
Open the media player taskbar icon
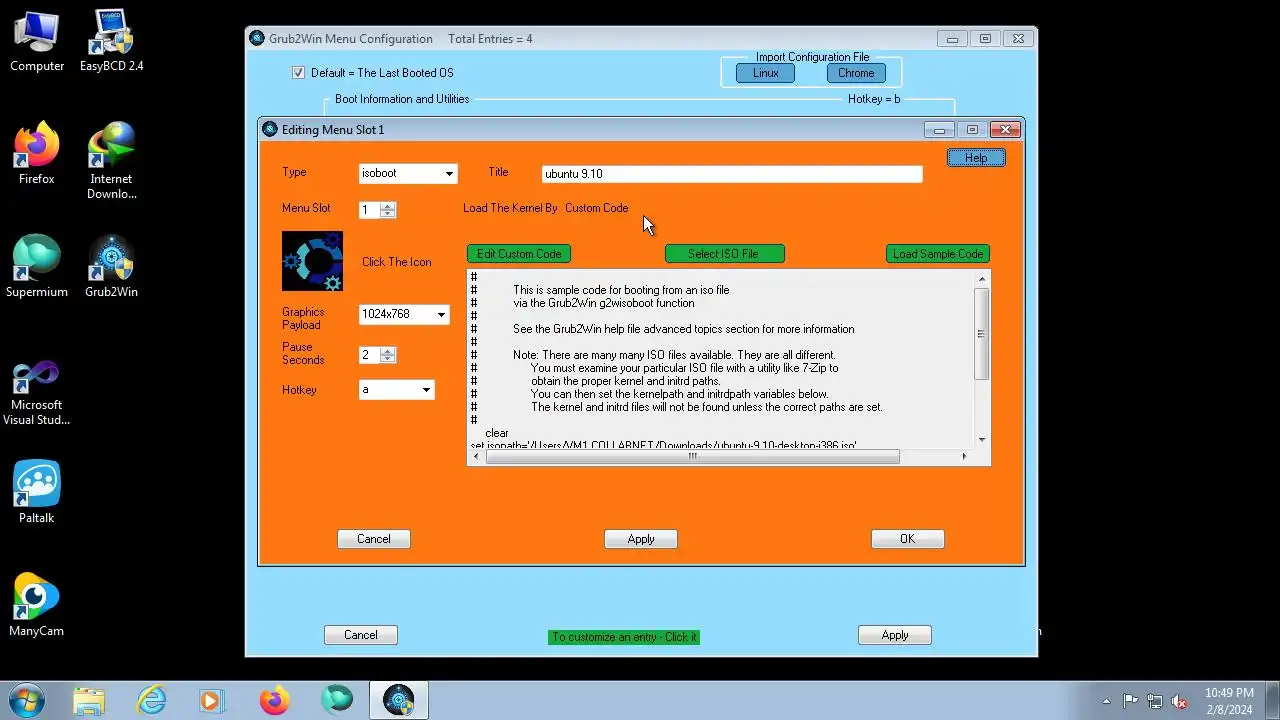coord(212,700)
